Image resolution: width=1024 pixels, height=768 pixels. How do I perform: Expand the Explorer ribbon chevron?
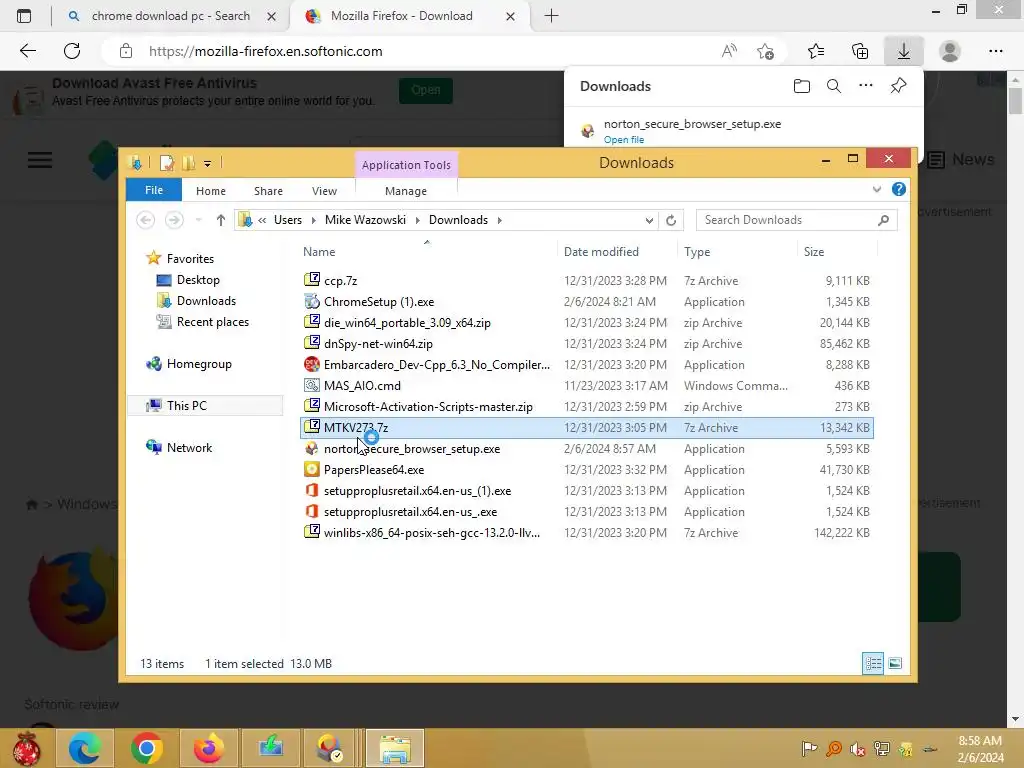tap(876, 189)
